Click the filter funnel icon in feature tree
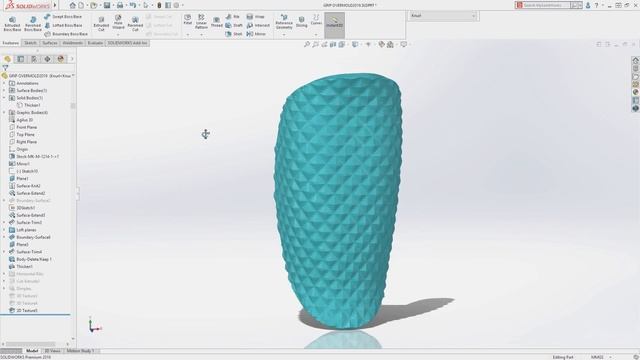Image resolution: width=640 pixels, height=360 pixels. pyautogui.click(x=5, y=68)
